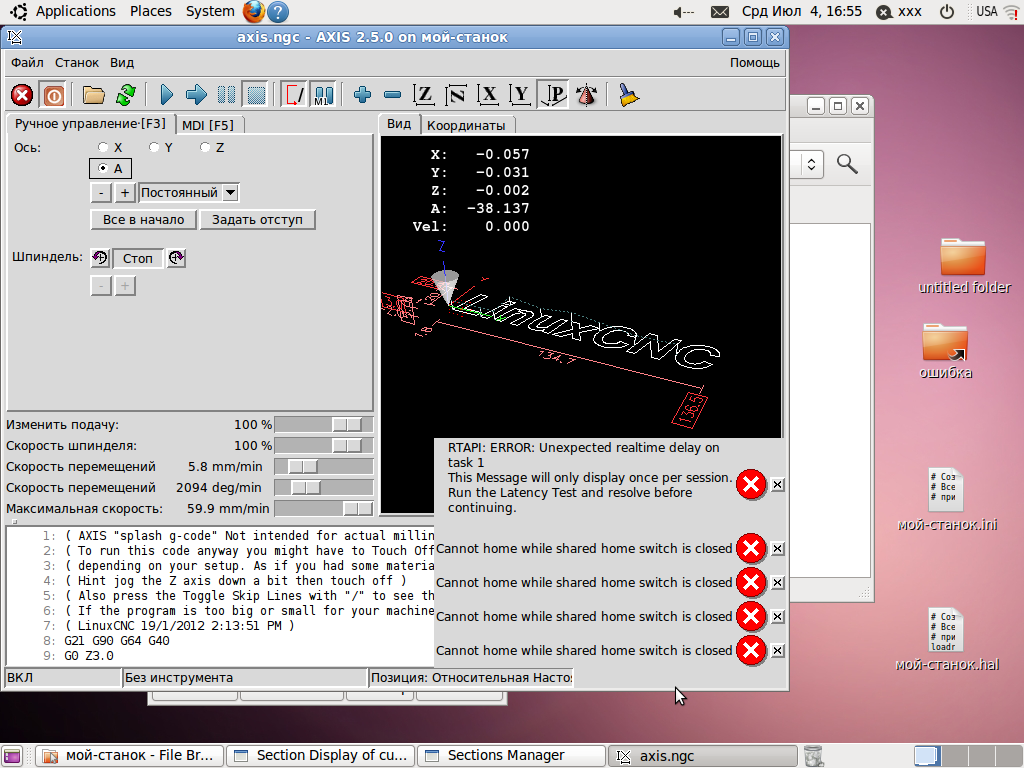
Task: Select the untitled folder desktop icon
Action: click(964, 266)
